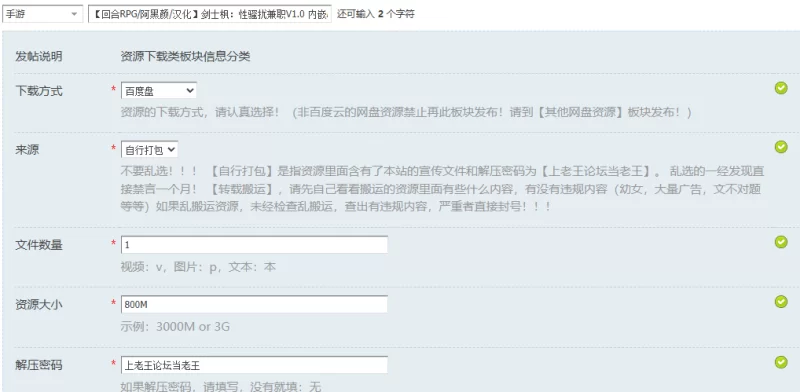Click the 文件数量 label
This screenshot has width=800, height=392.
[39, 245]
